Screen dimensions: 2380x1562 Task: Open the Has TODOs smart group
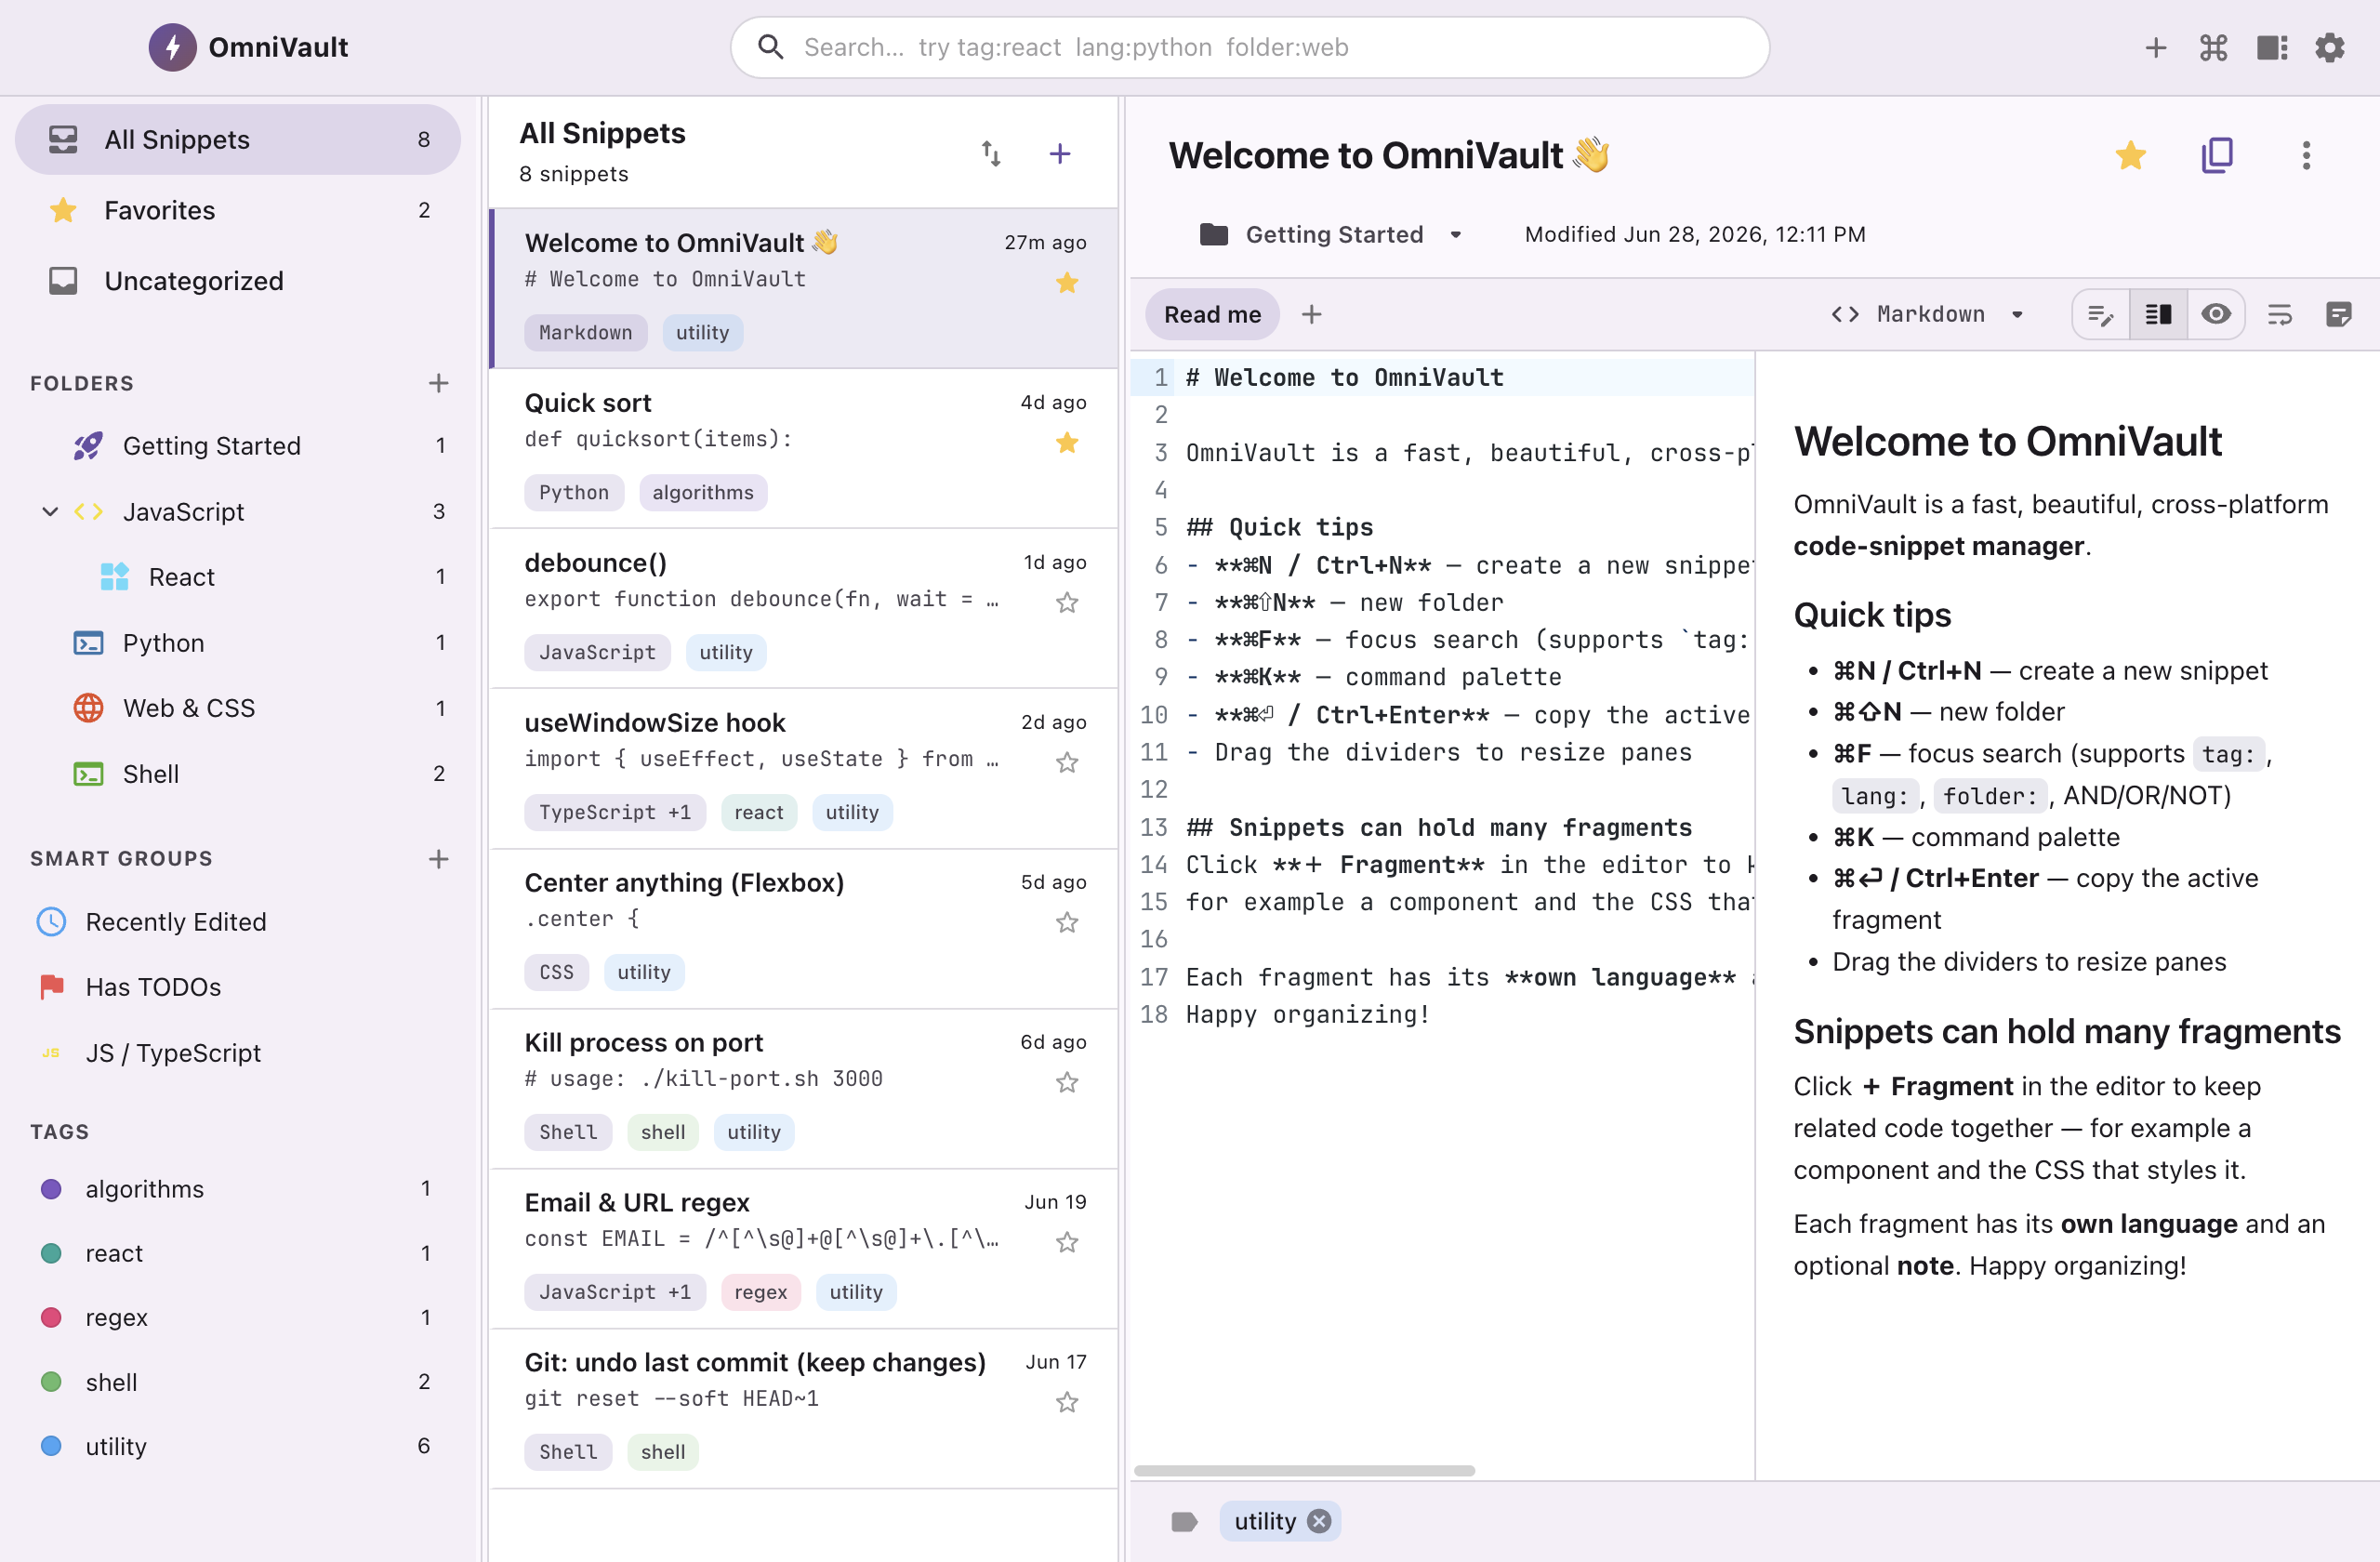coord(238,987)
